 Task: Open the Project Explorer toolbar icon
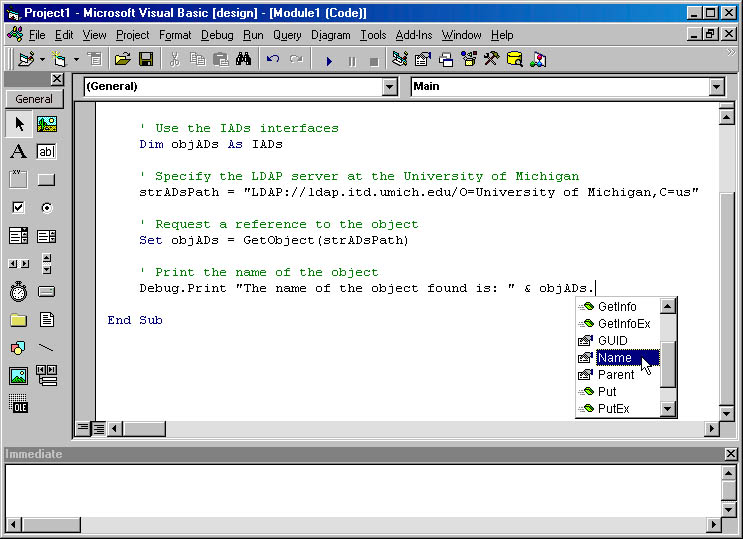click(401, 60)
